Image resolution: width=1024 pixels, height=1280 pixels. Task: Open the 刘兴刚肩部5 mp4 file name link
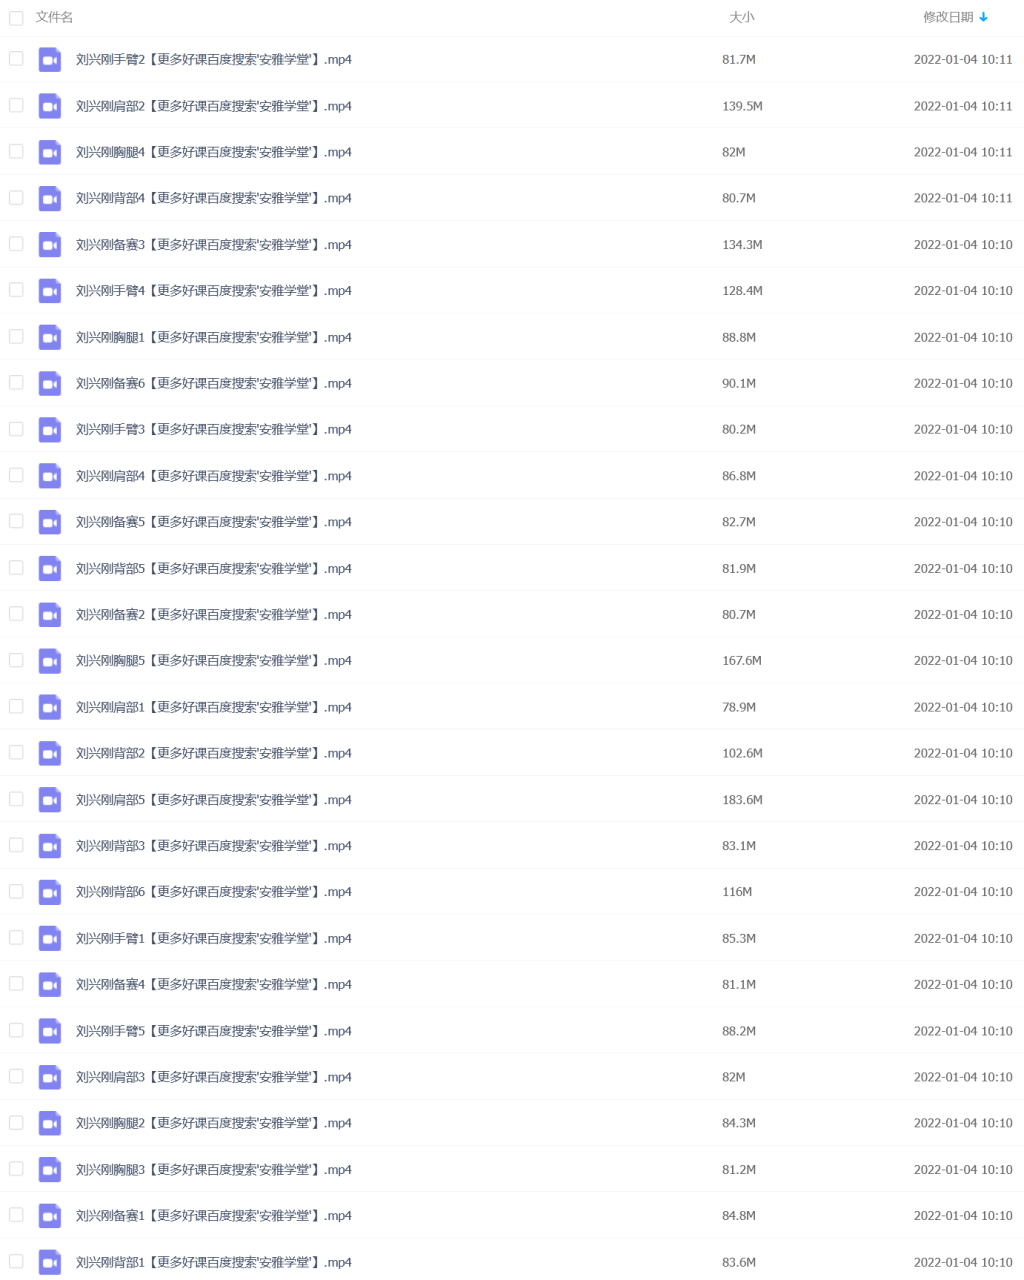pyautogui.click(x=214, y=800)
